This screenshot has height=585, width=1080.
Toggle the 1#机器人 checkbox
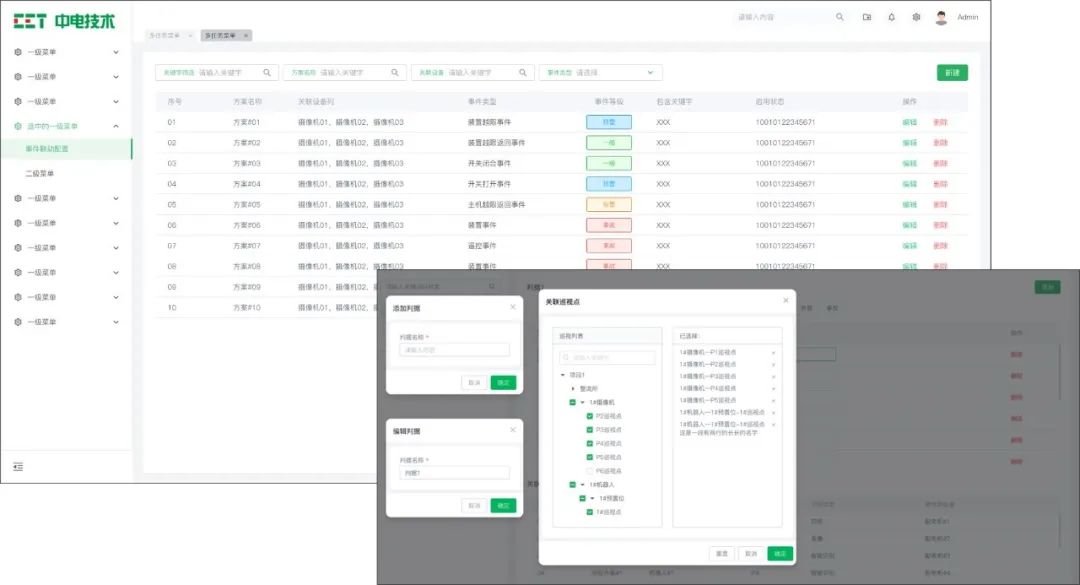coord(572,484)
